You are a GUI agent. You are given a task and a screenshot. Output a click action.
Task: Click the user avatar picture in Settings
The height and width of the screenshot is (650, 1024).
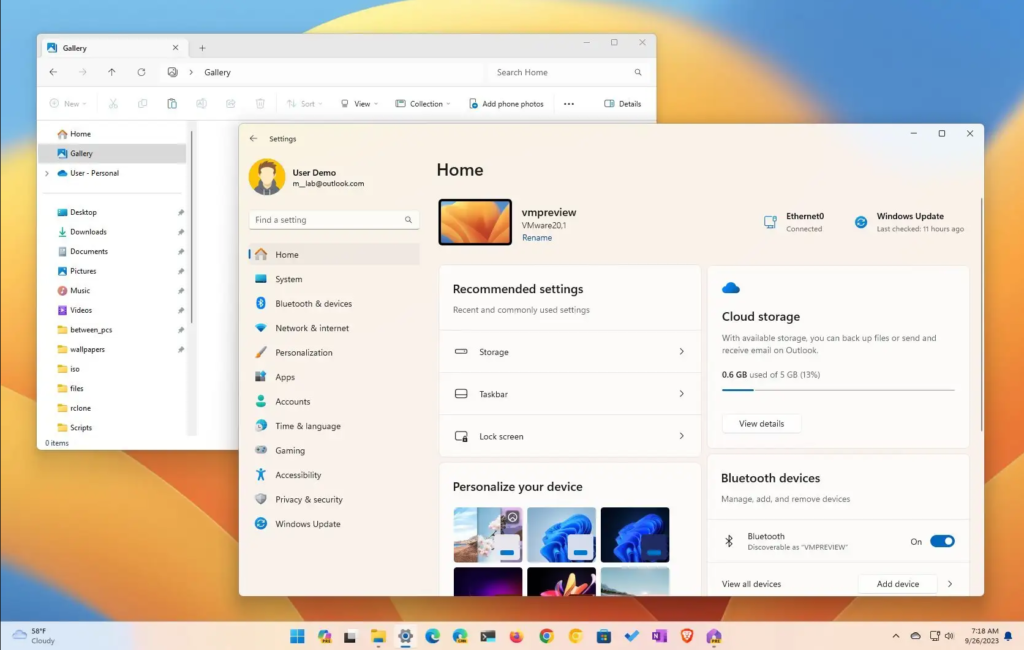point(266,176)
